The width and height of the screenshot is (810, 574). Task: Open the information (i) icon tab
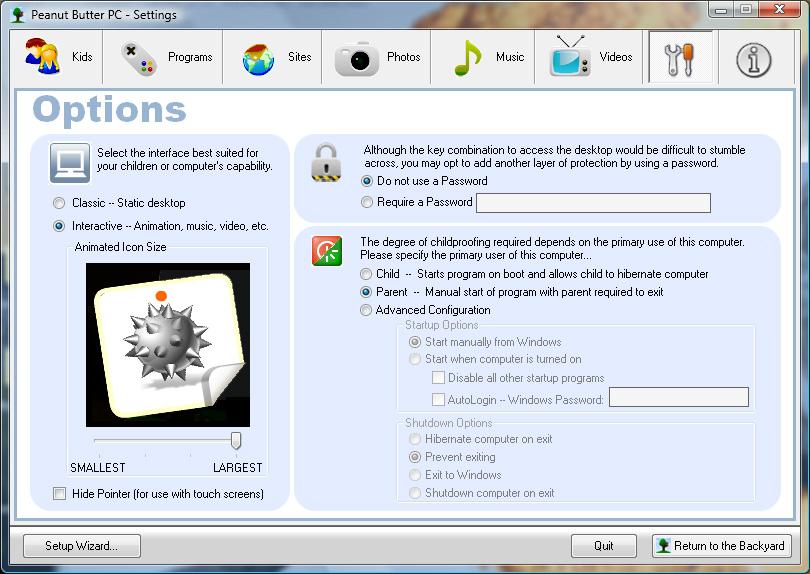point(754,59)
